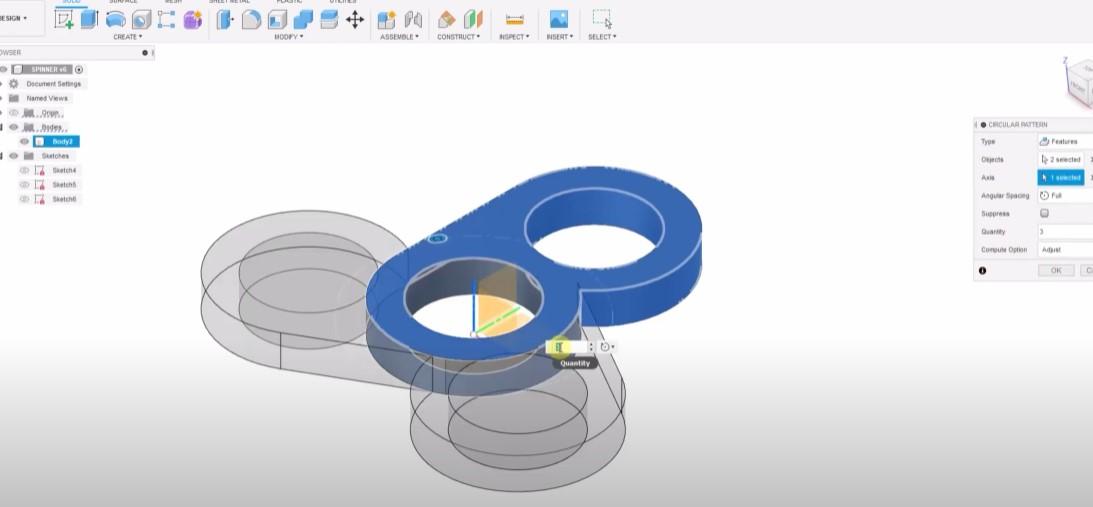Toggle visibility of Sketches folder
1093x507 pixels.
14,156
